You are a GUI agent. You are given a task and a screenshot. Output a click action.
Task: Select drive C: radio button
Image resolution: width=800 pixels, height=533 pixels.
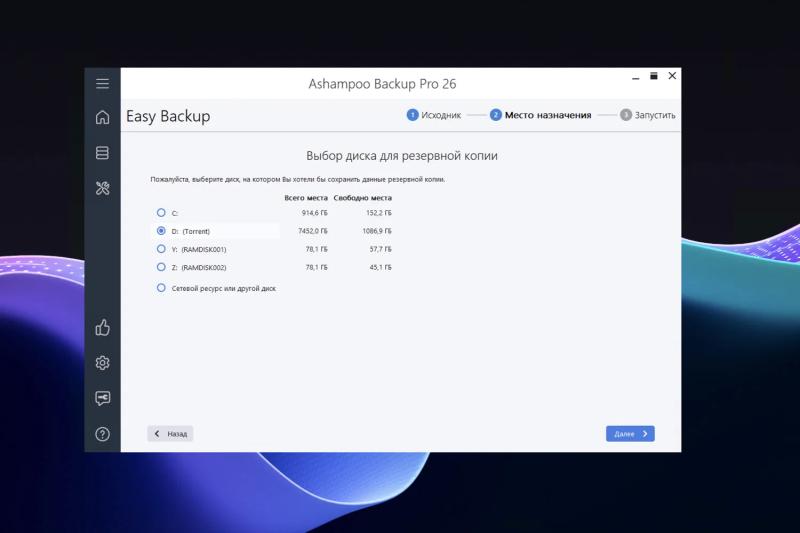161,213
